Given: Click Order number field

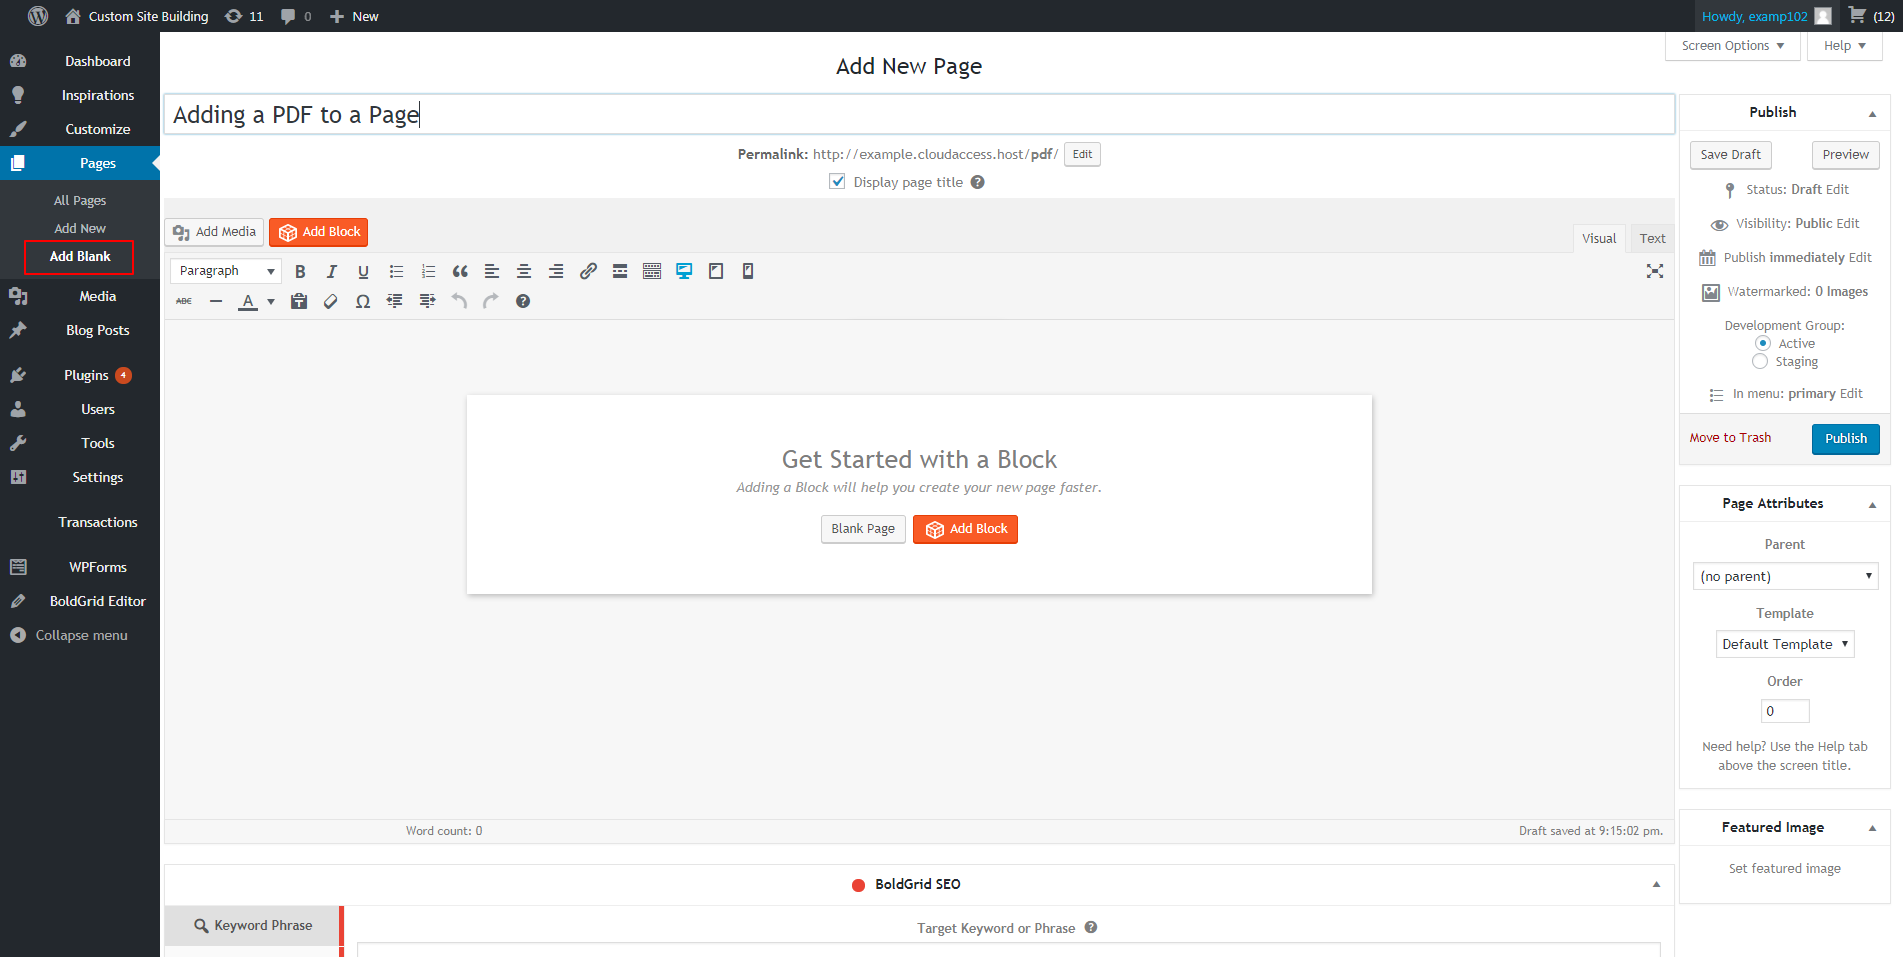Looking at the screenshot, I should (x=1785, y=711).
